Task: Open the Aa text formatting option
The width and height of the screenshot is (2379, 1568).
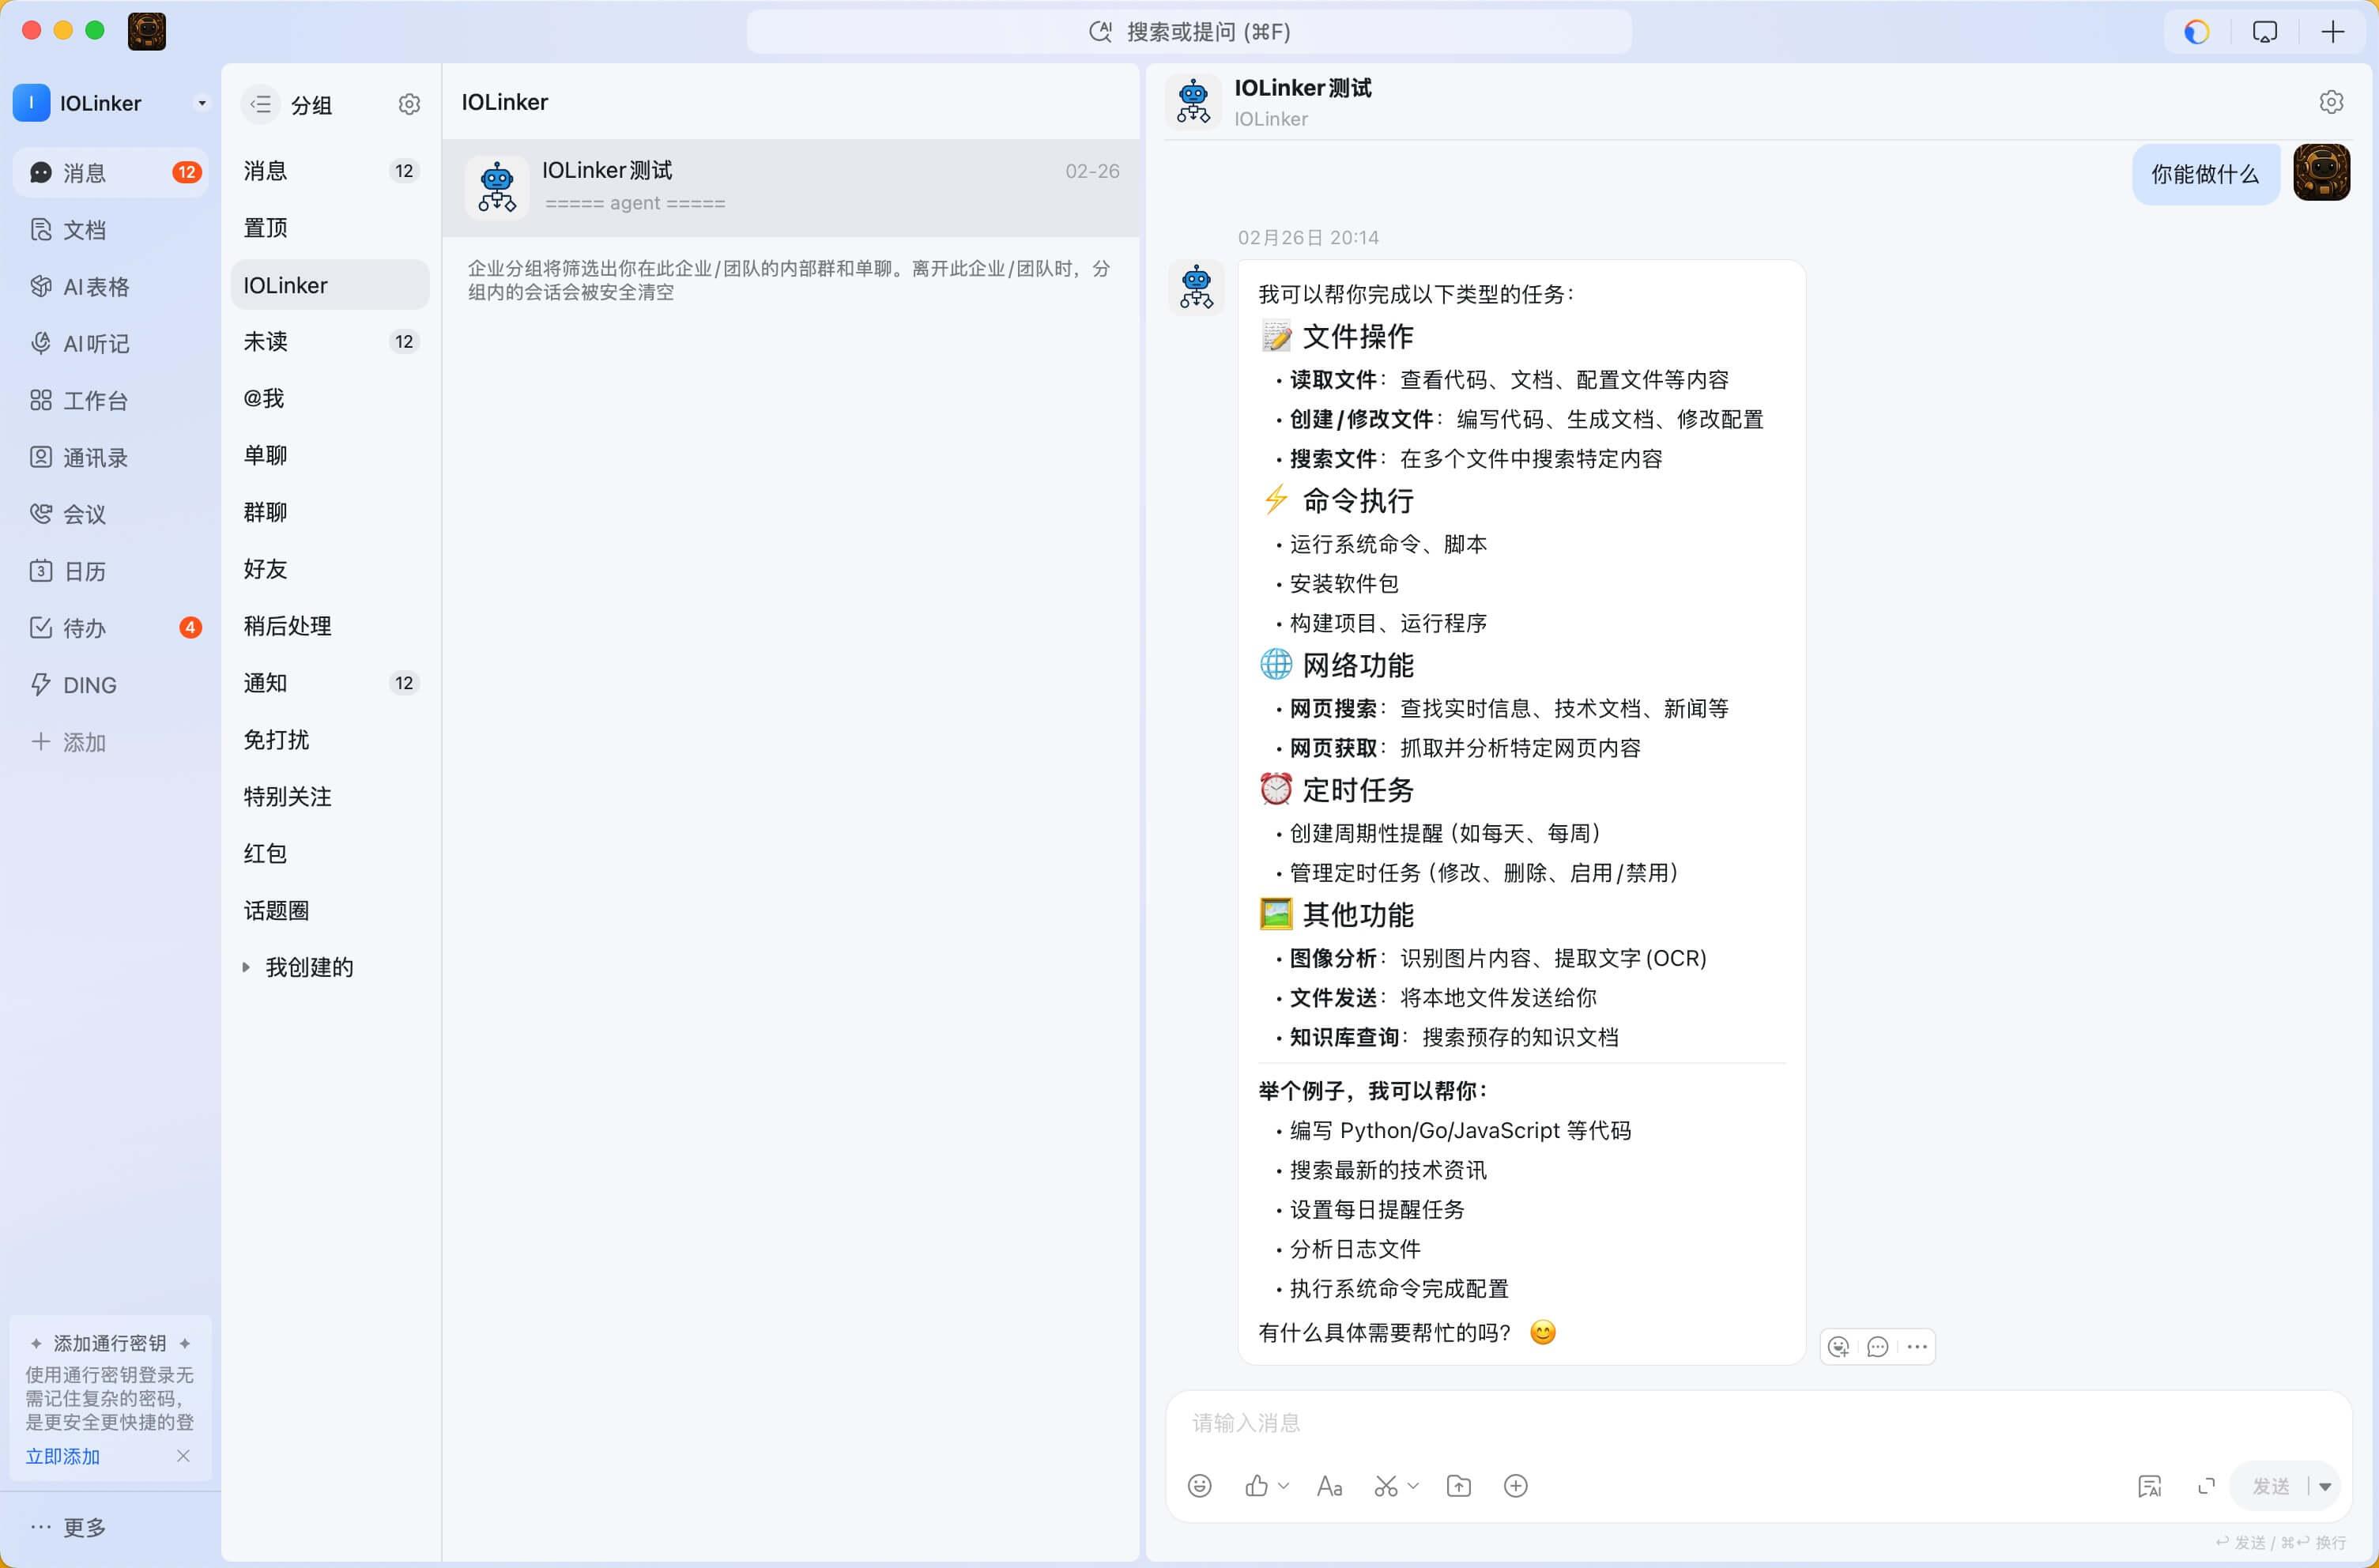Action: 1329,1486
